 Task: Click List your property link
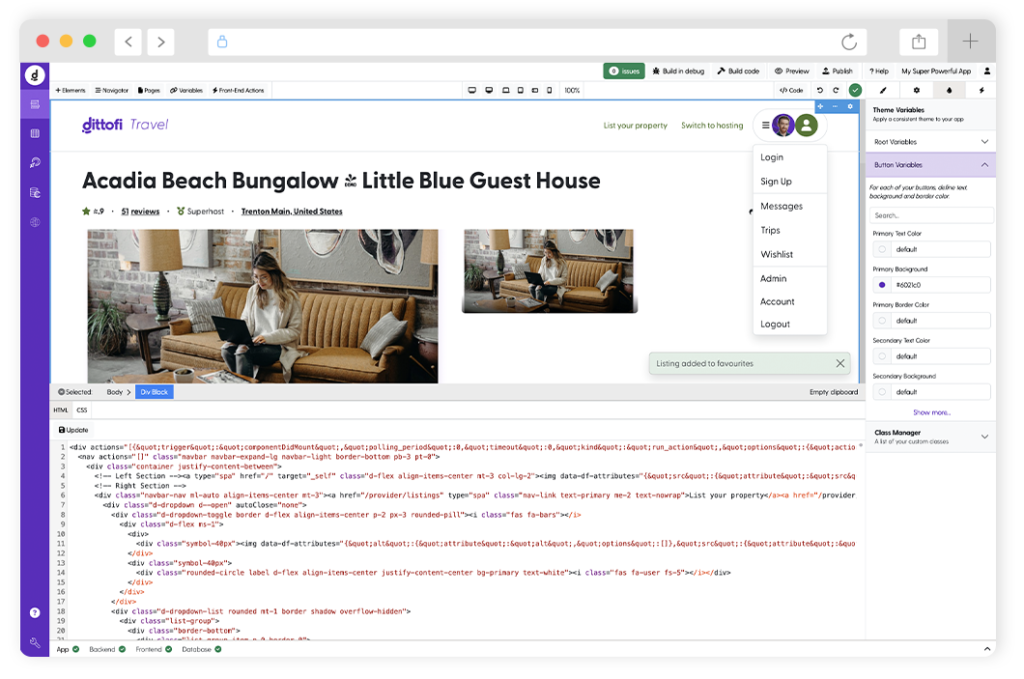click(x=635, y=126)
